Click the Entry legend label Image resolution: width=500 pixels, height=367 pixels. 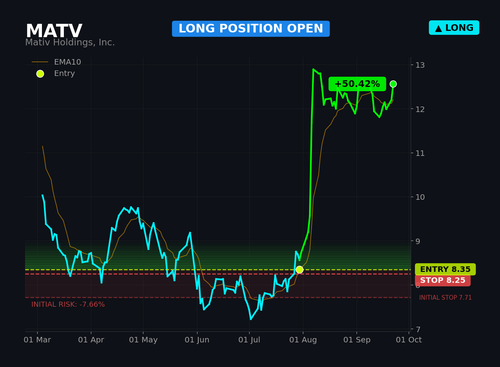tap(64, 73)
